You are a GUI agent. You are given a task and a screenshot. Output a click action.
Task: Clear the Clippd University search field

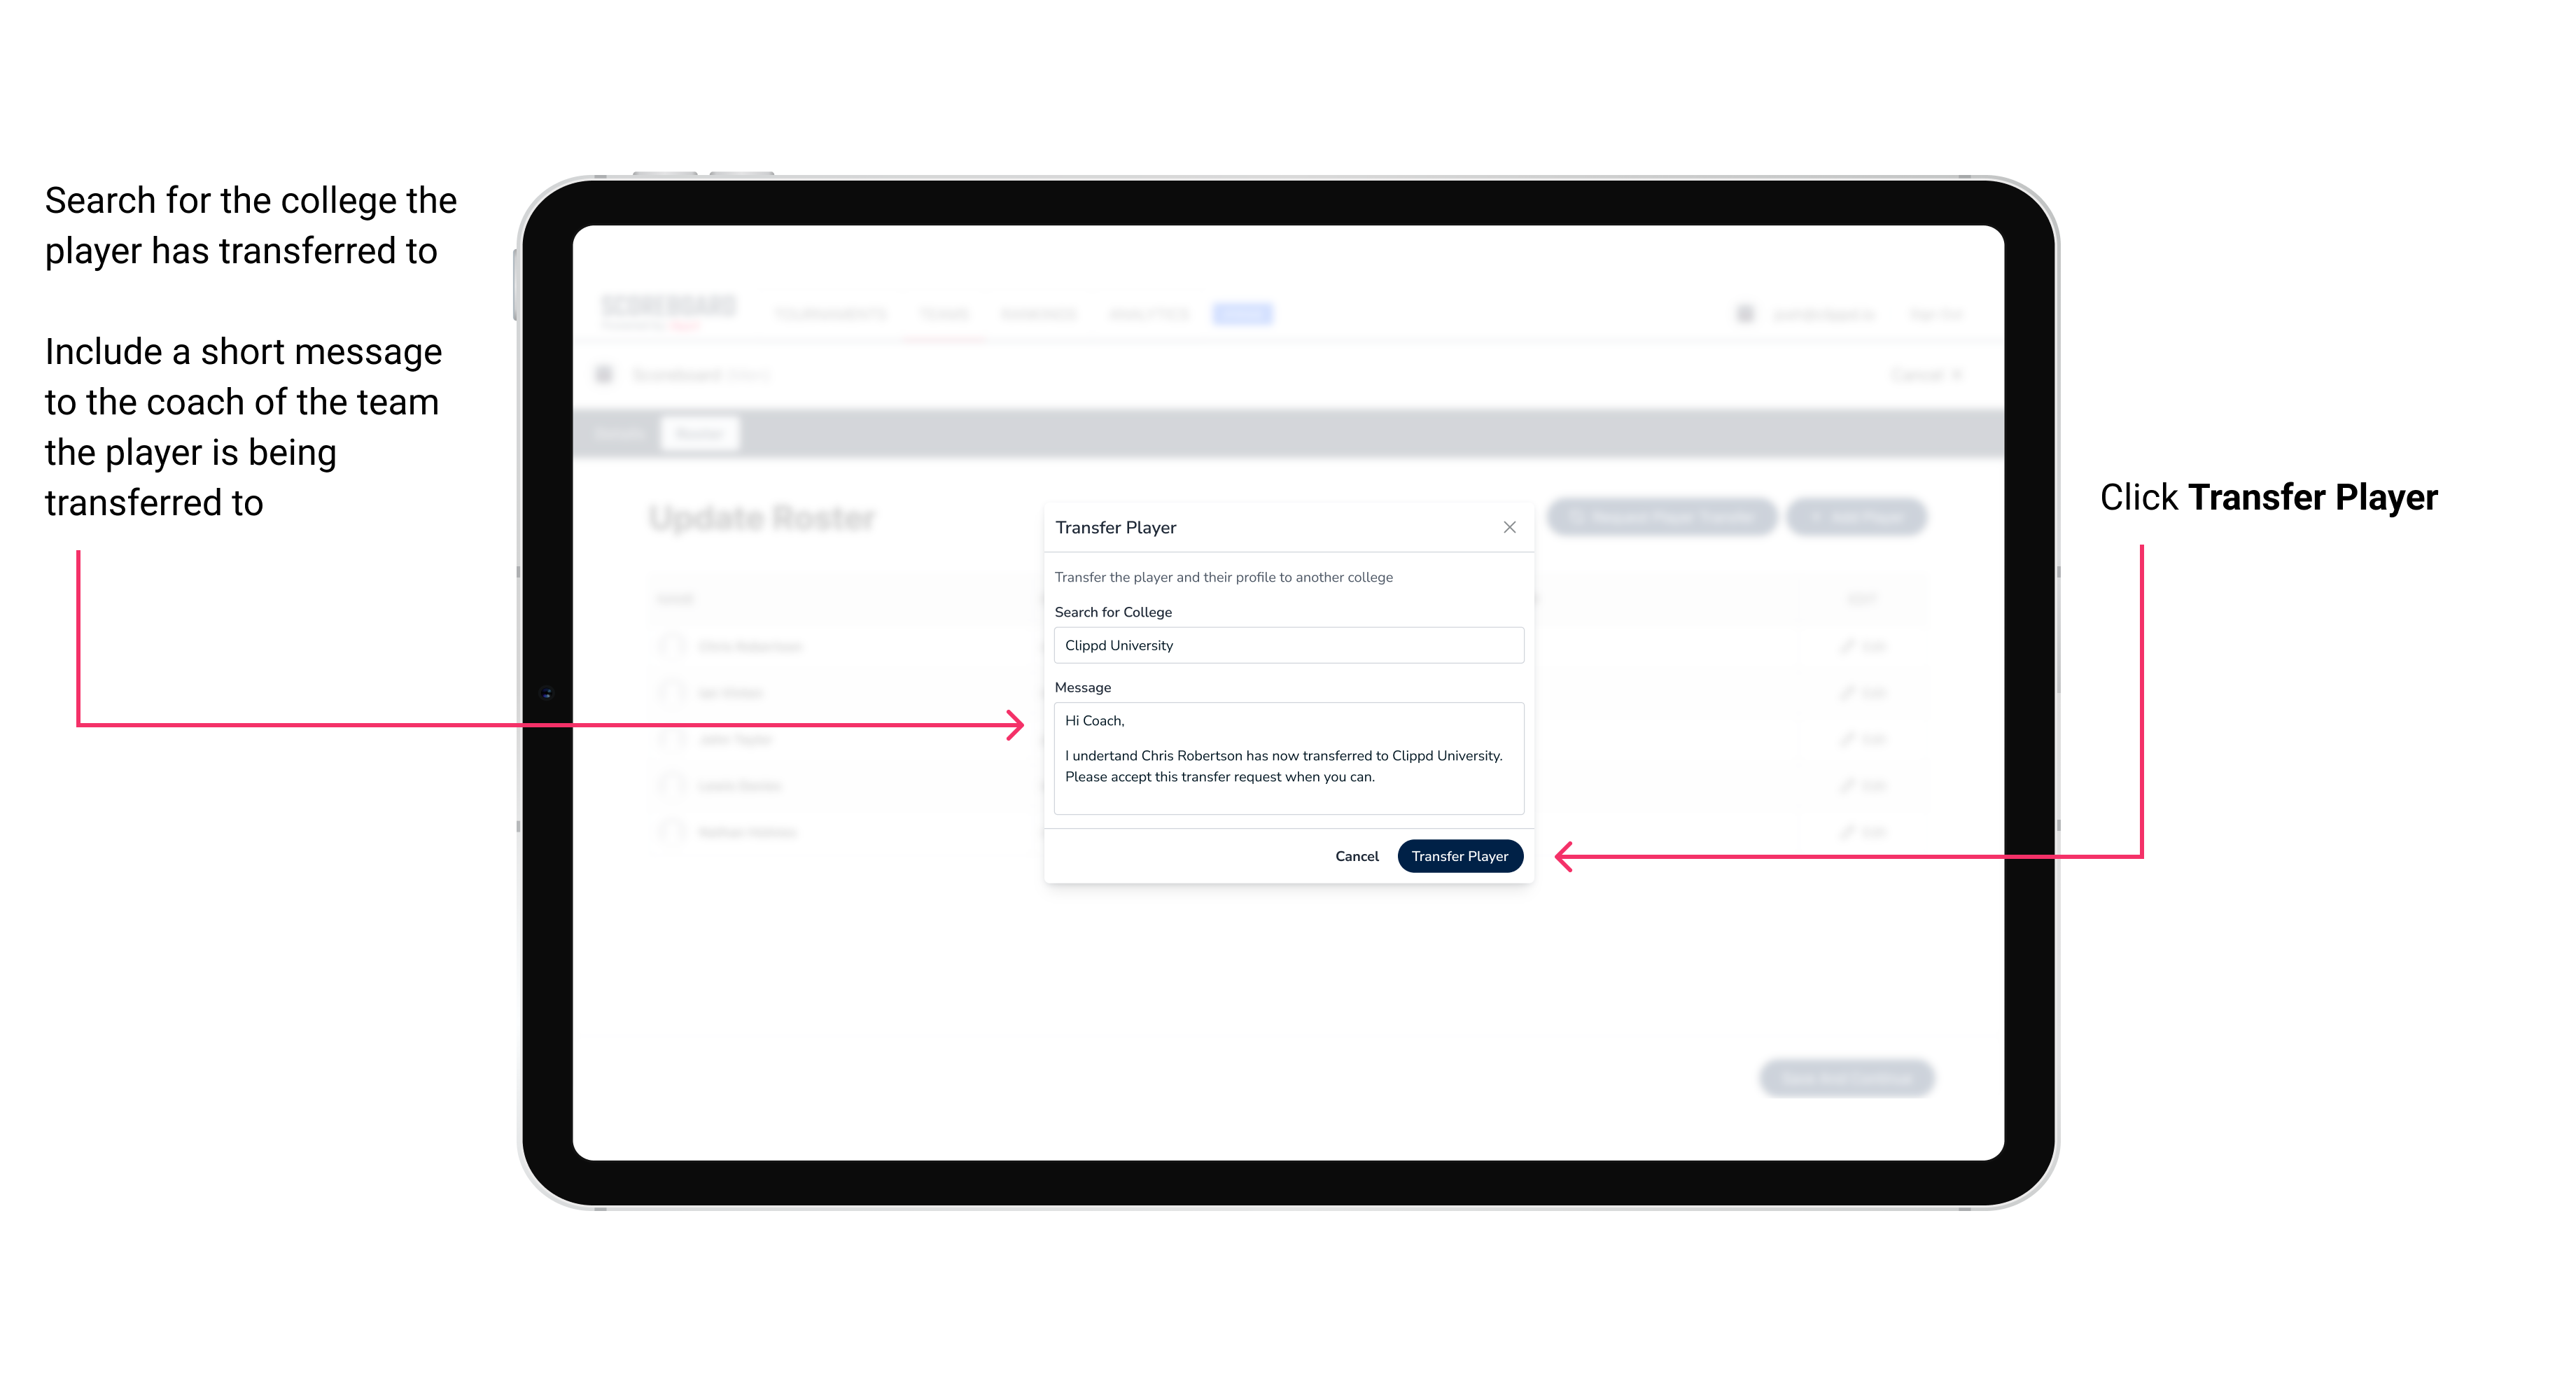point(1283,645)
